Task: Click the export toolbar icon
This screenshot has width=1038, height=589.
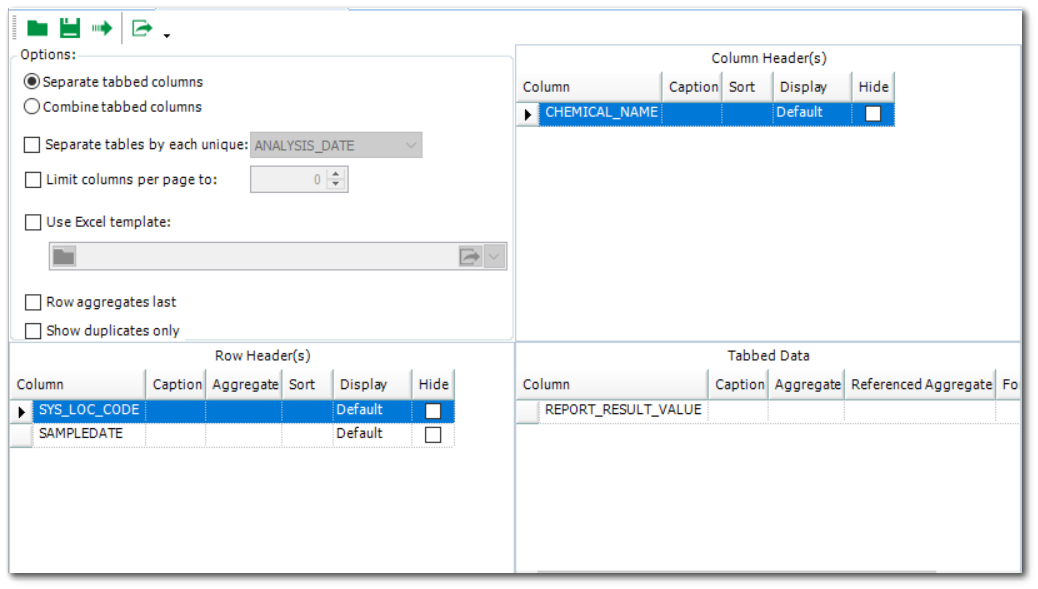Action: click(x=140, y=27)
